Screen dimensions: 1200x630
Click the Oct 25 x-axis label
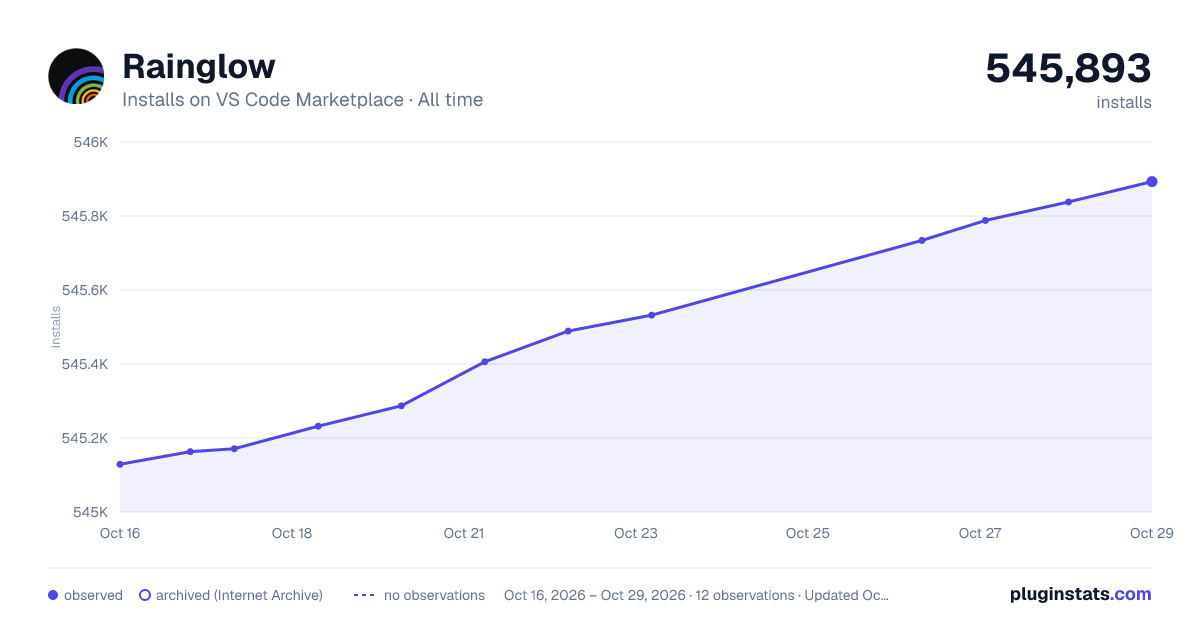click(808, 533)
